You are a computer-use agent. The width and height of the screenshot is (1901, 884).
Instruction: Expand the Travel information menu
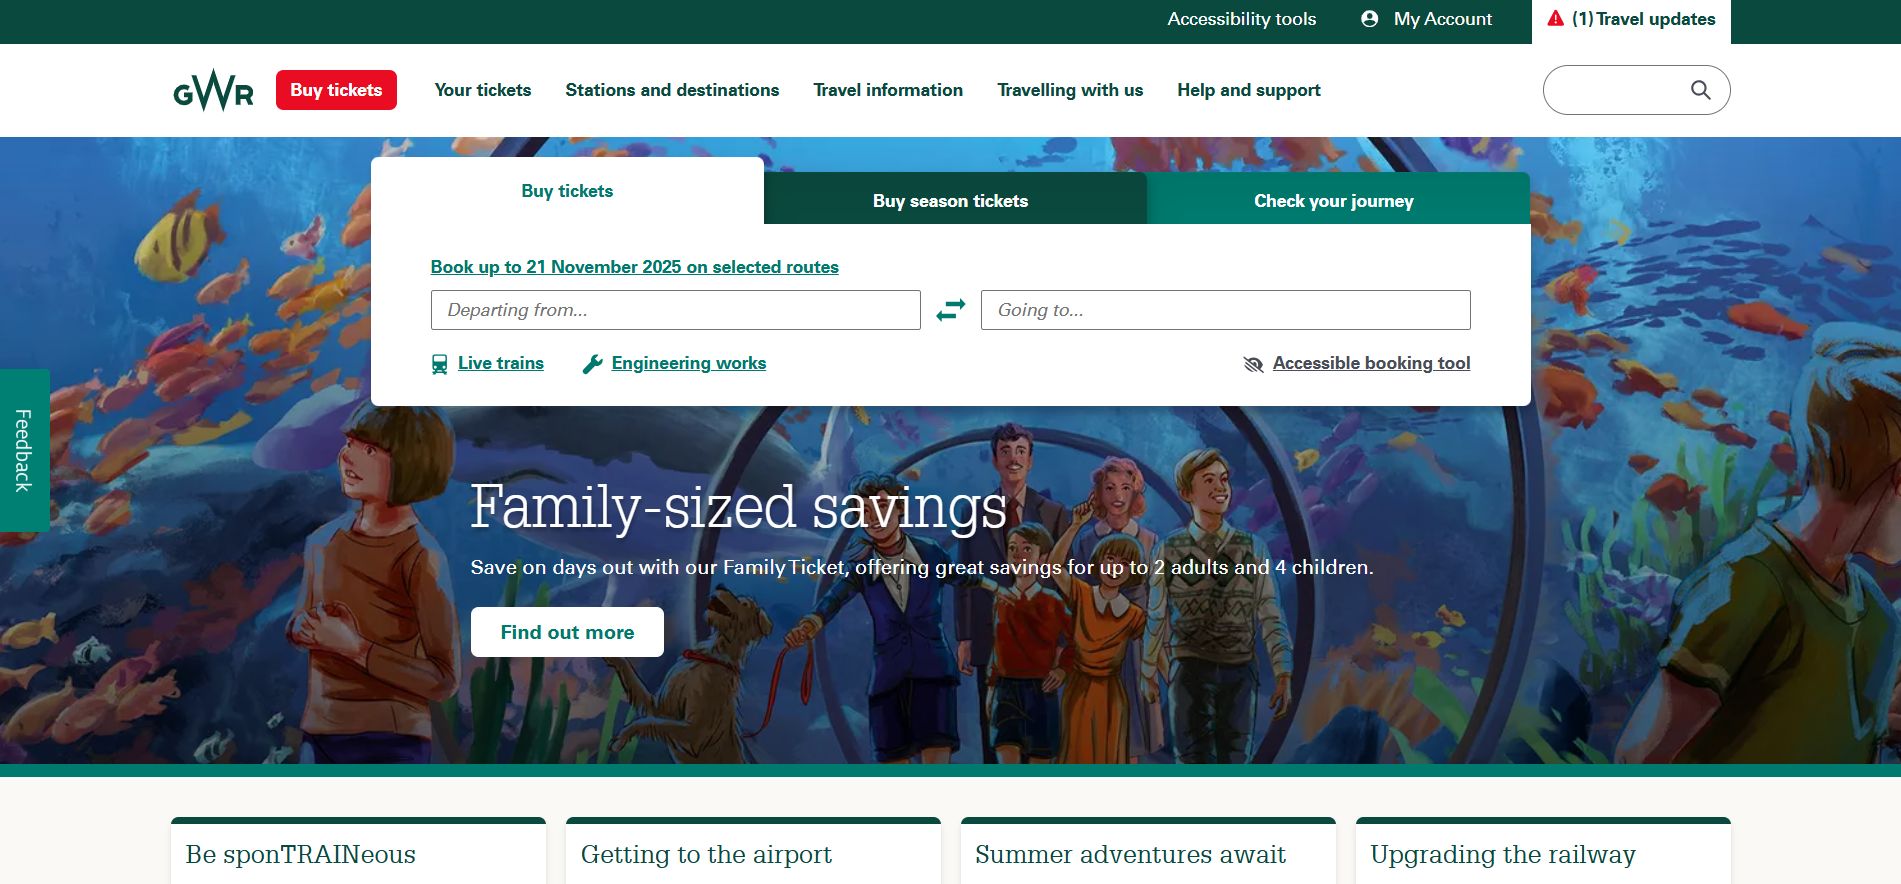(x=888, y=90)
